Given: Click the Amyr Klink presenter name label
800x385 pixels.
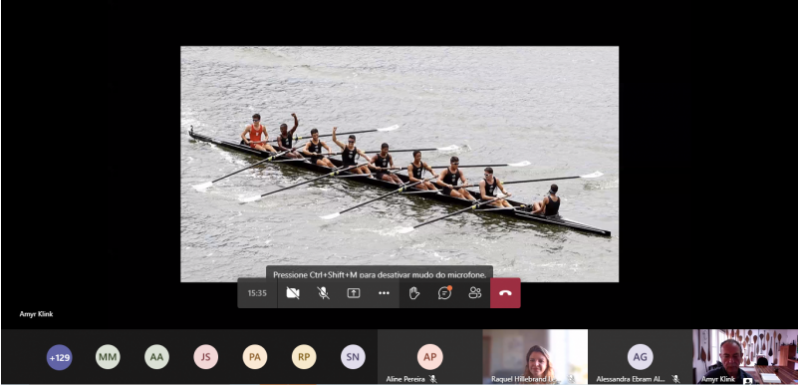Looking at the screenshot, I should click(36, 314).
